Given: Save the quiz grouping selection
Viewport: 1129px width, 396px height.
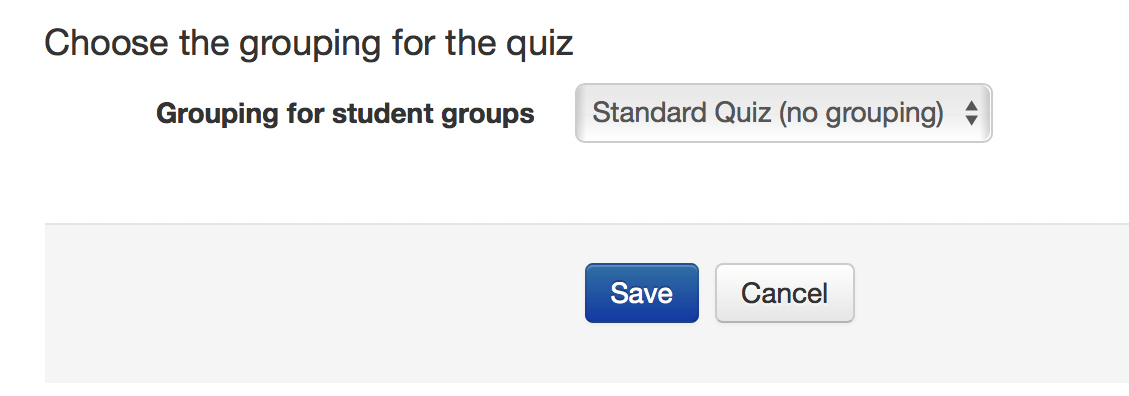Looking at the screenshot, I should 642,293.
